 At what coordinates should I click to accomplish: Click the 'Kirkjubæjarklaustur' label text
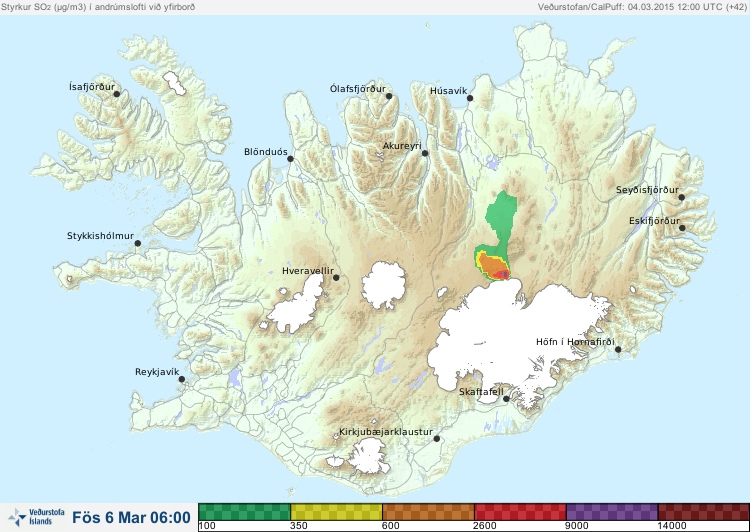tap(386, 432)
